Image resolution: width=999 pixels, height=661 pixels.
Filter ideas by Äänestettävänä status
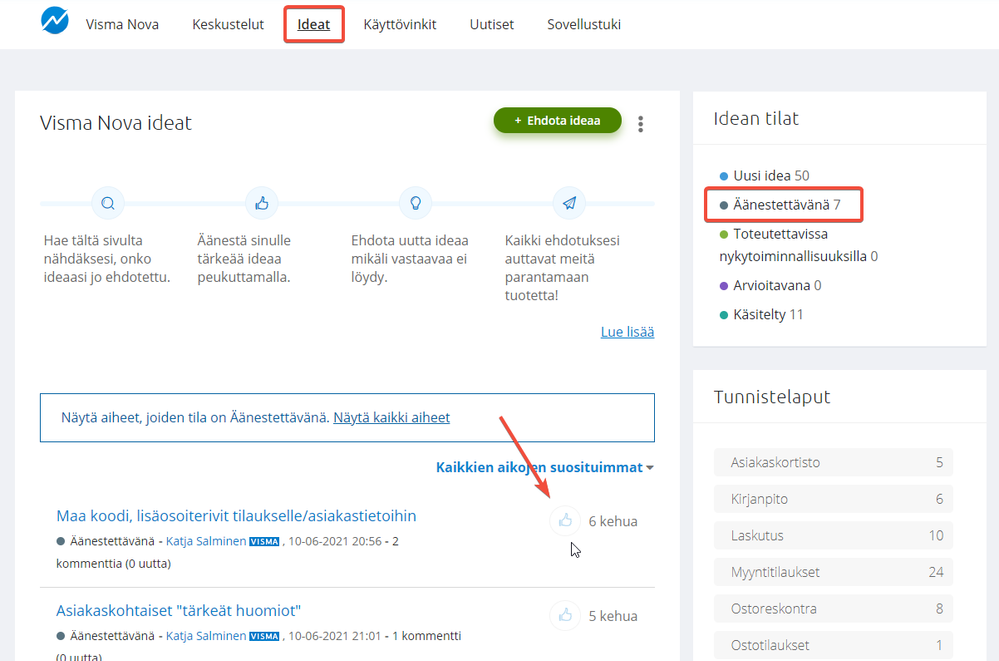[780, 205]
